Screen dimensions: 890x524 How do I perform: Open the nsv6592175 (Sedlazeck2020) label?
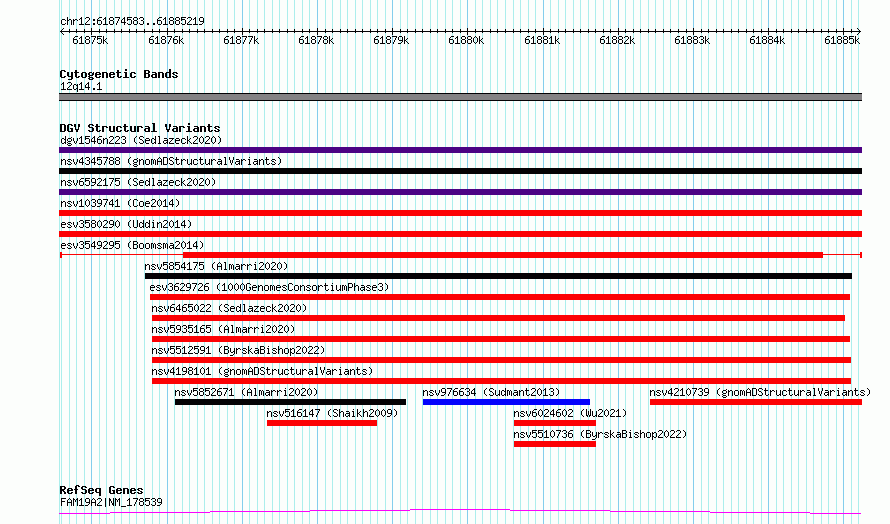click(138, 182)
